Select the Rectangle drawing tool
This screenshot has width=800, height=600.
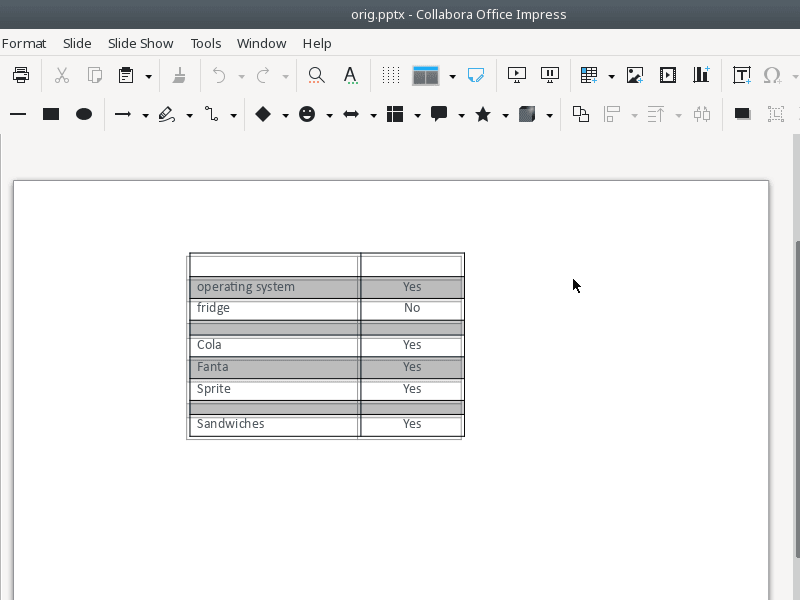(x=51, y=114)
